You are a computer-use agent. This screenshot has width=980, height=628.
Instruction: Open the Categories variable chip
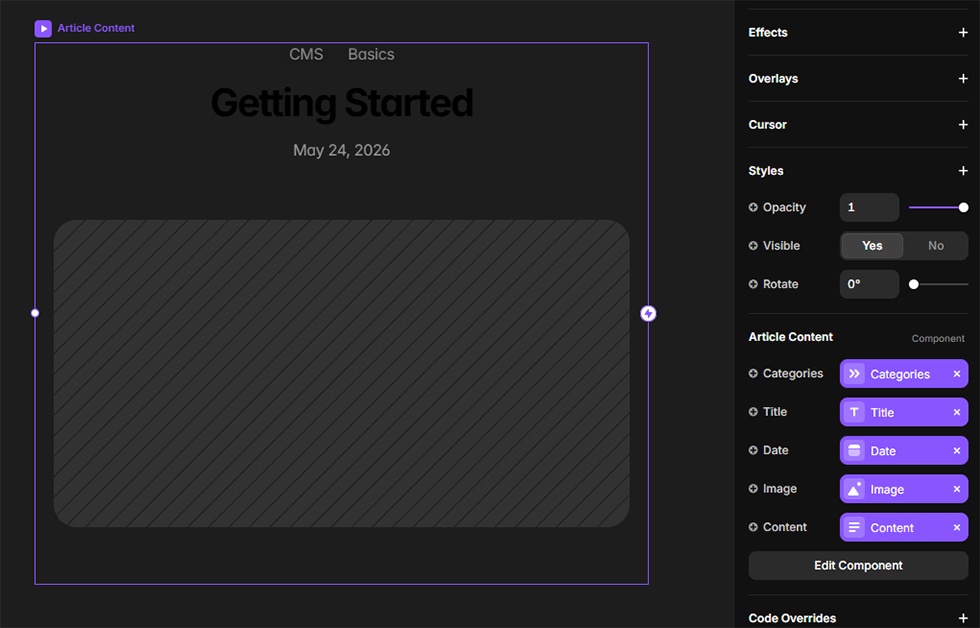coord(904,374)
